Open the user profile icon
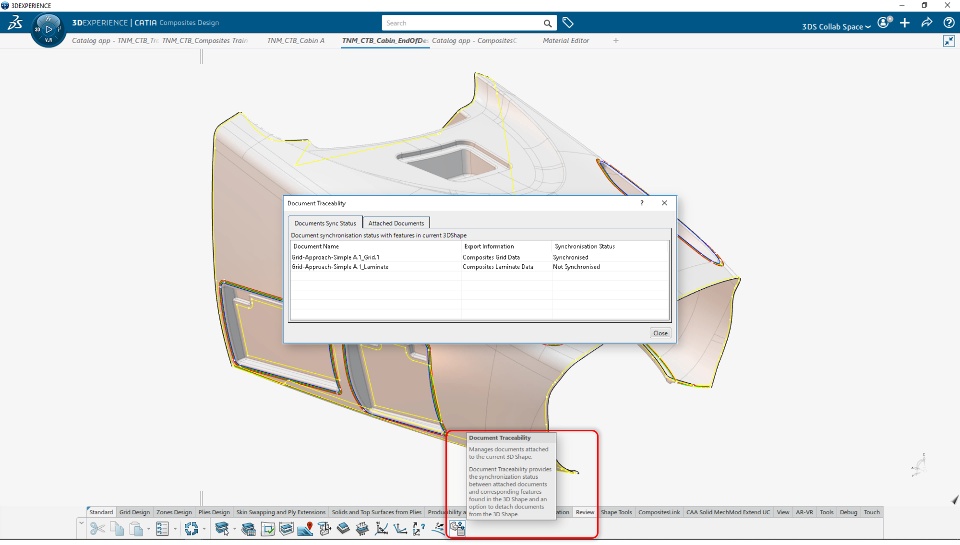 [884, 23]
